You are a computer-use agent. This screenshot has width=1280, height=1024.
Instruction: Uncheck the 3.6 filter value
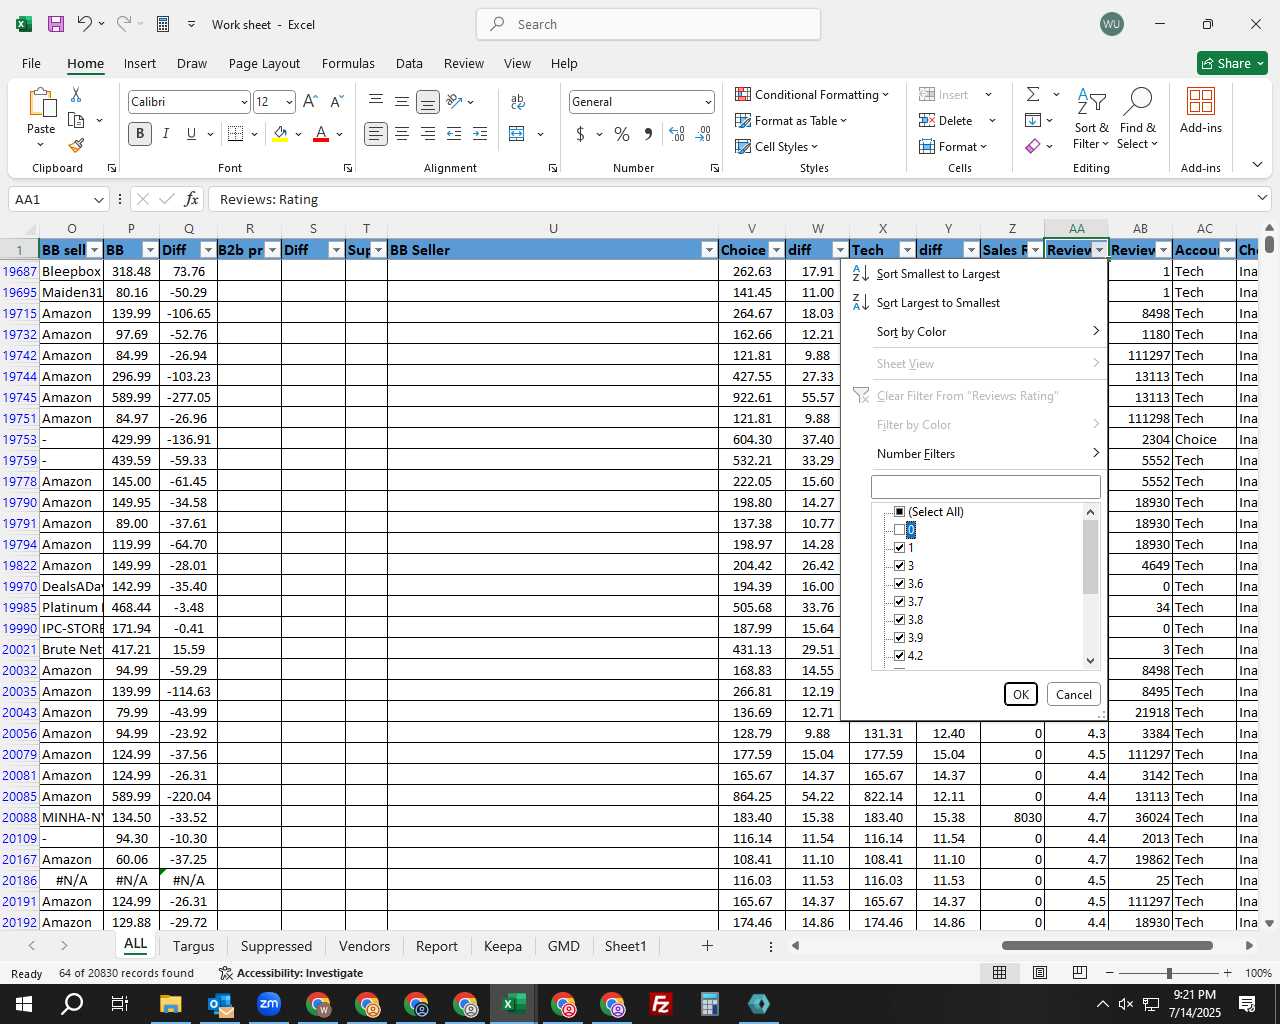(899, 583)
